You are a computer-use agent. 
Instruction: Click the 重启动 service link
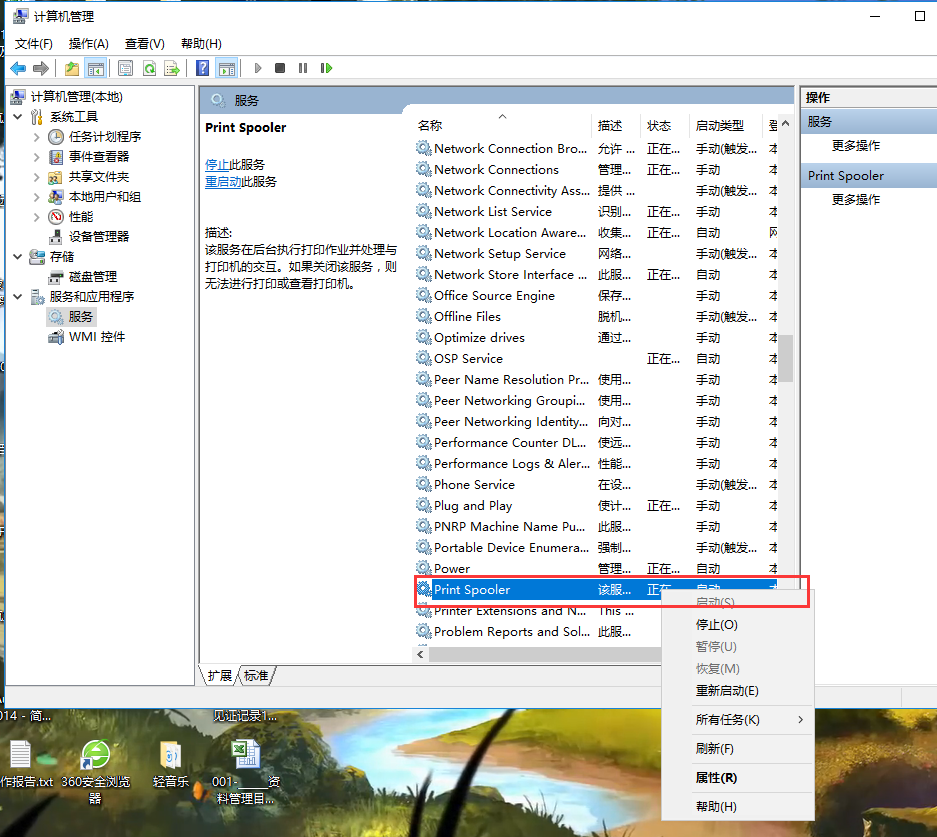[222, 182]
